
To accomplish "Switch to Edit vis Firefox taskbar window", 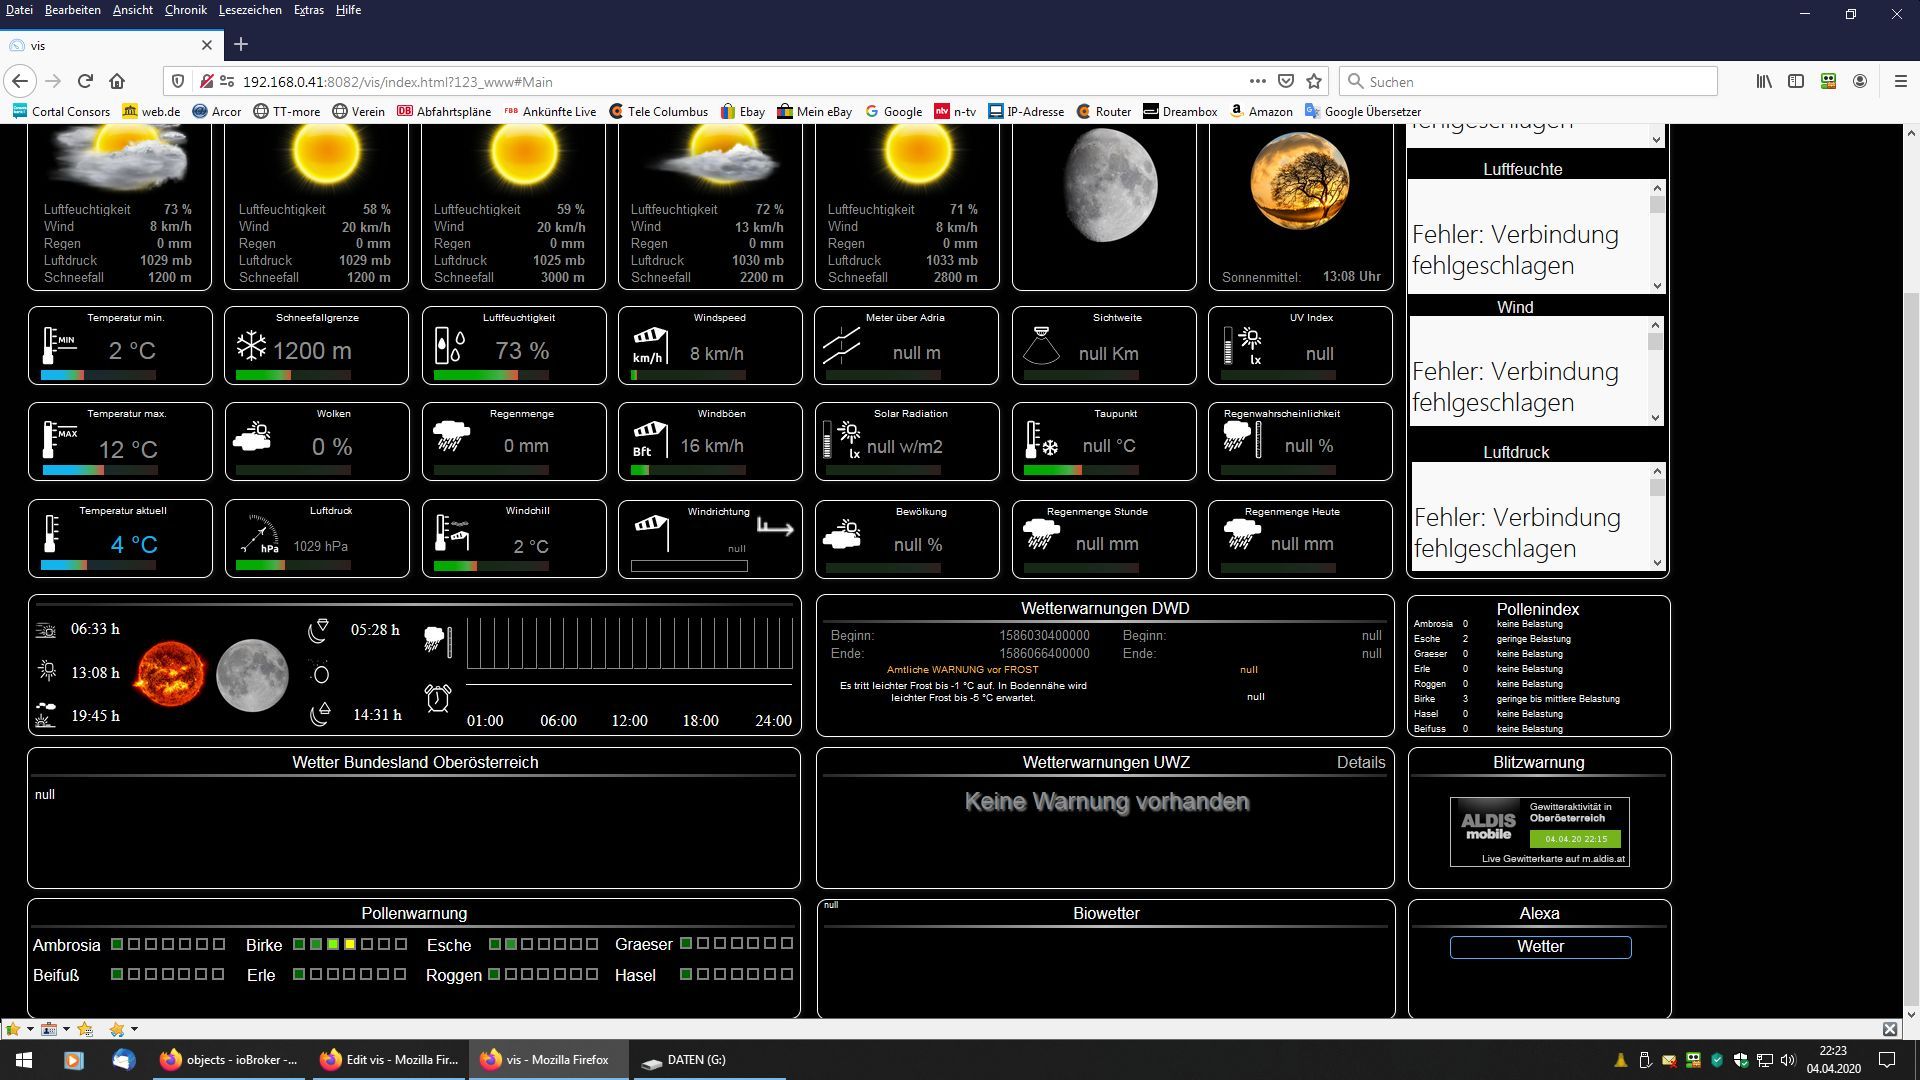I will pos(389,1060).
